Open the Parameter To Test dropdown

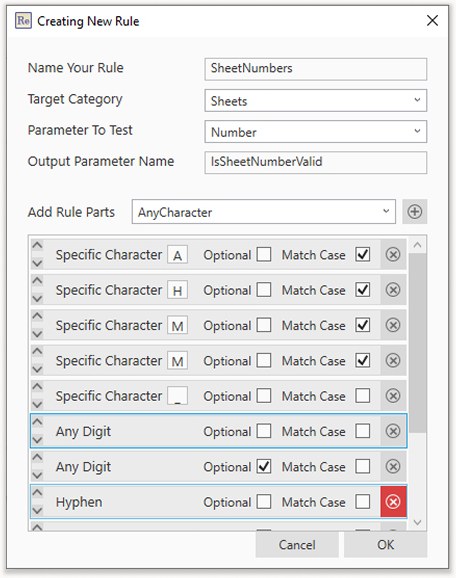coord(316,132)
